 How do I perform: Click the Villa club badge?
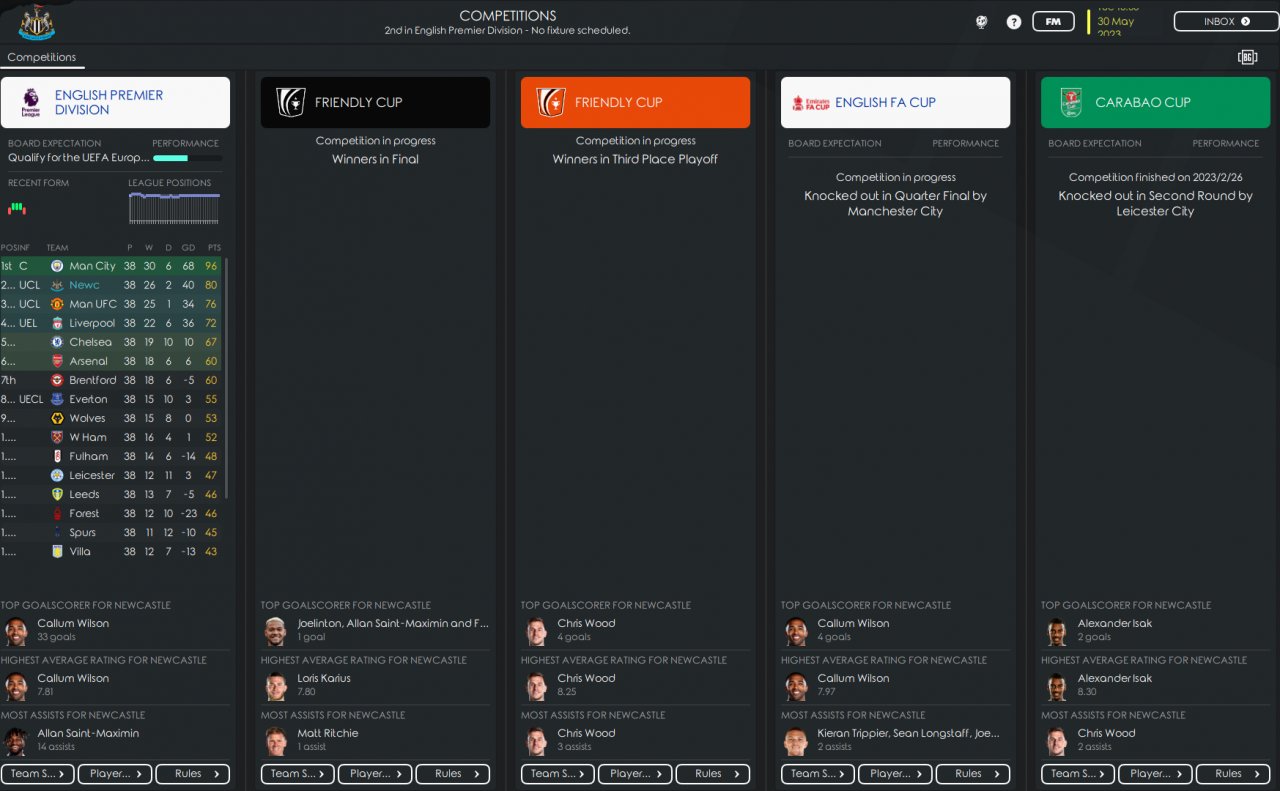(57, 551)
